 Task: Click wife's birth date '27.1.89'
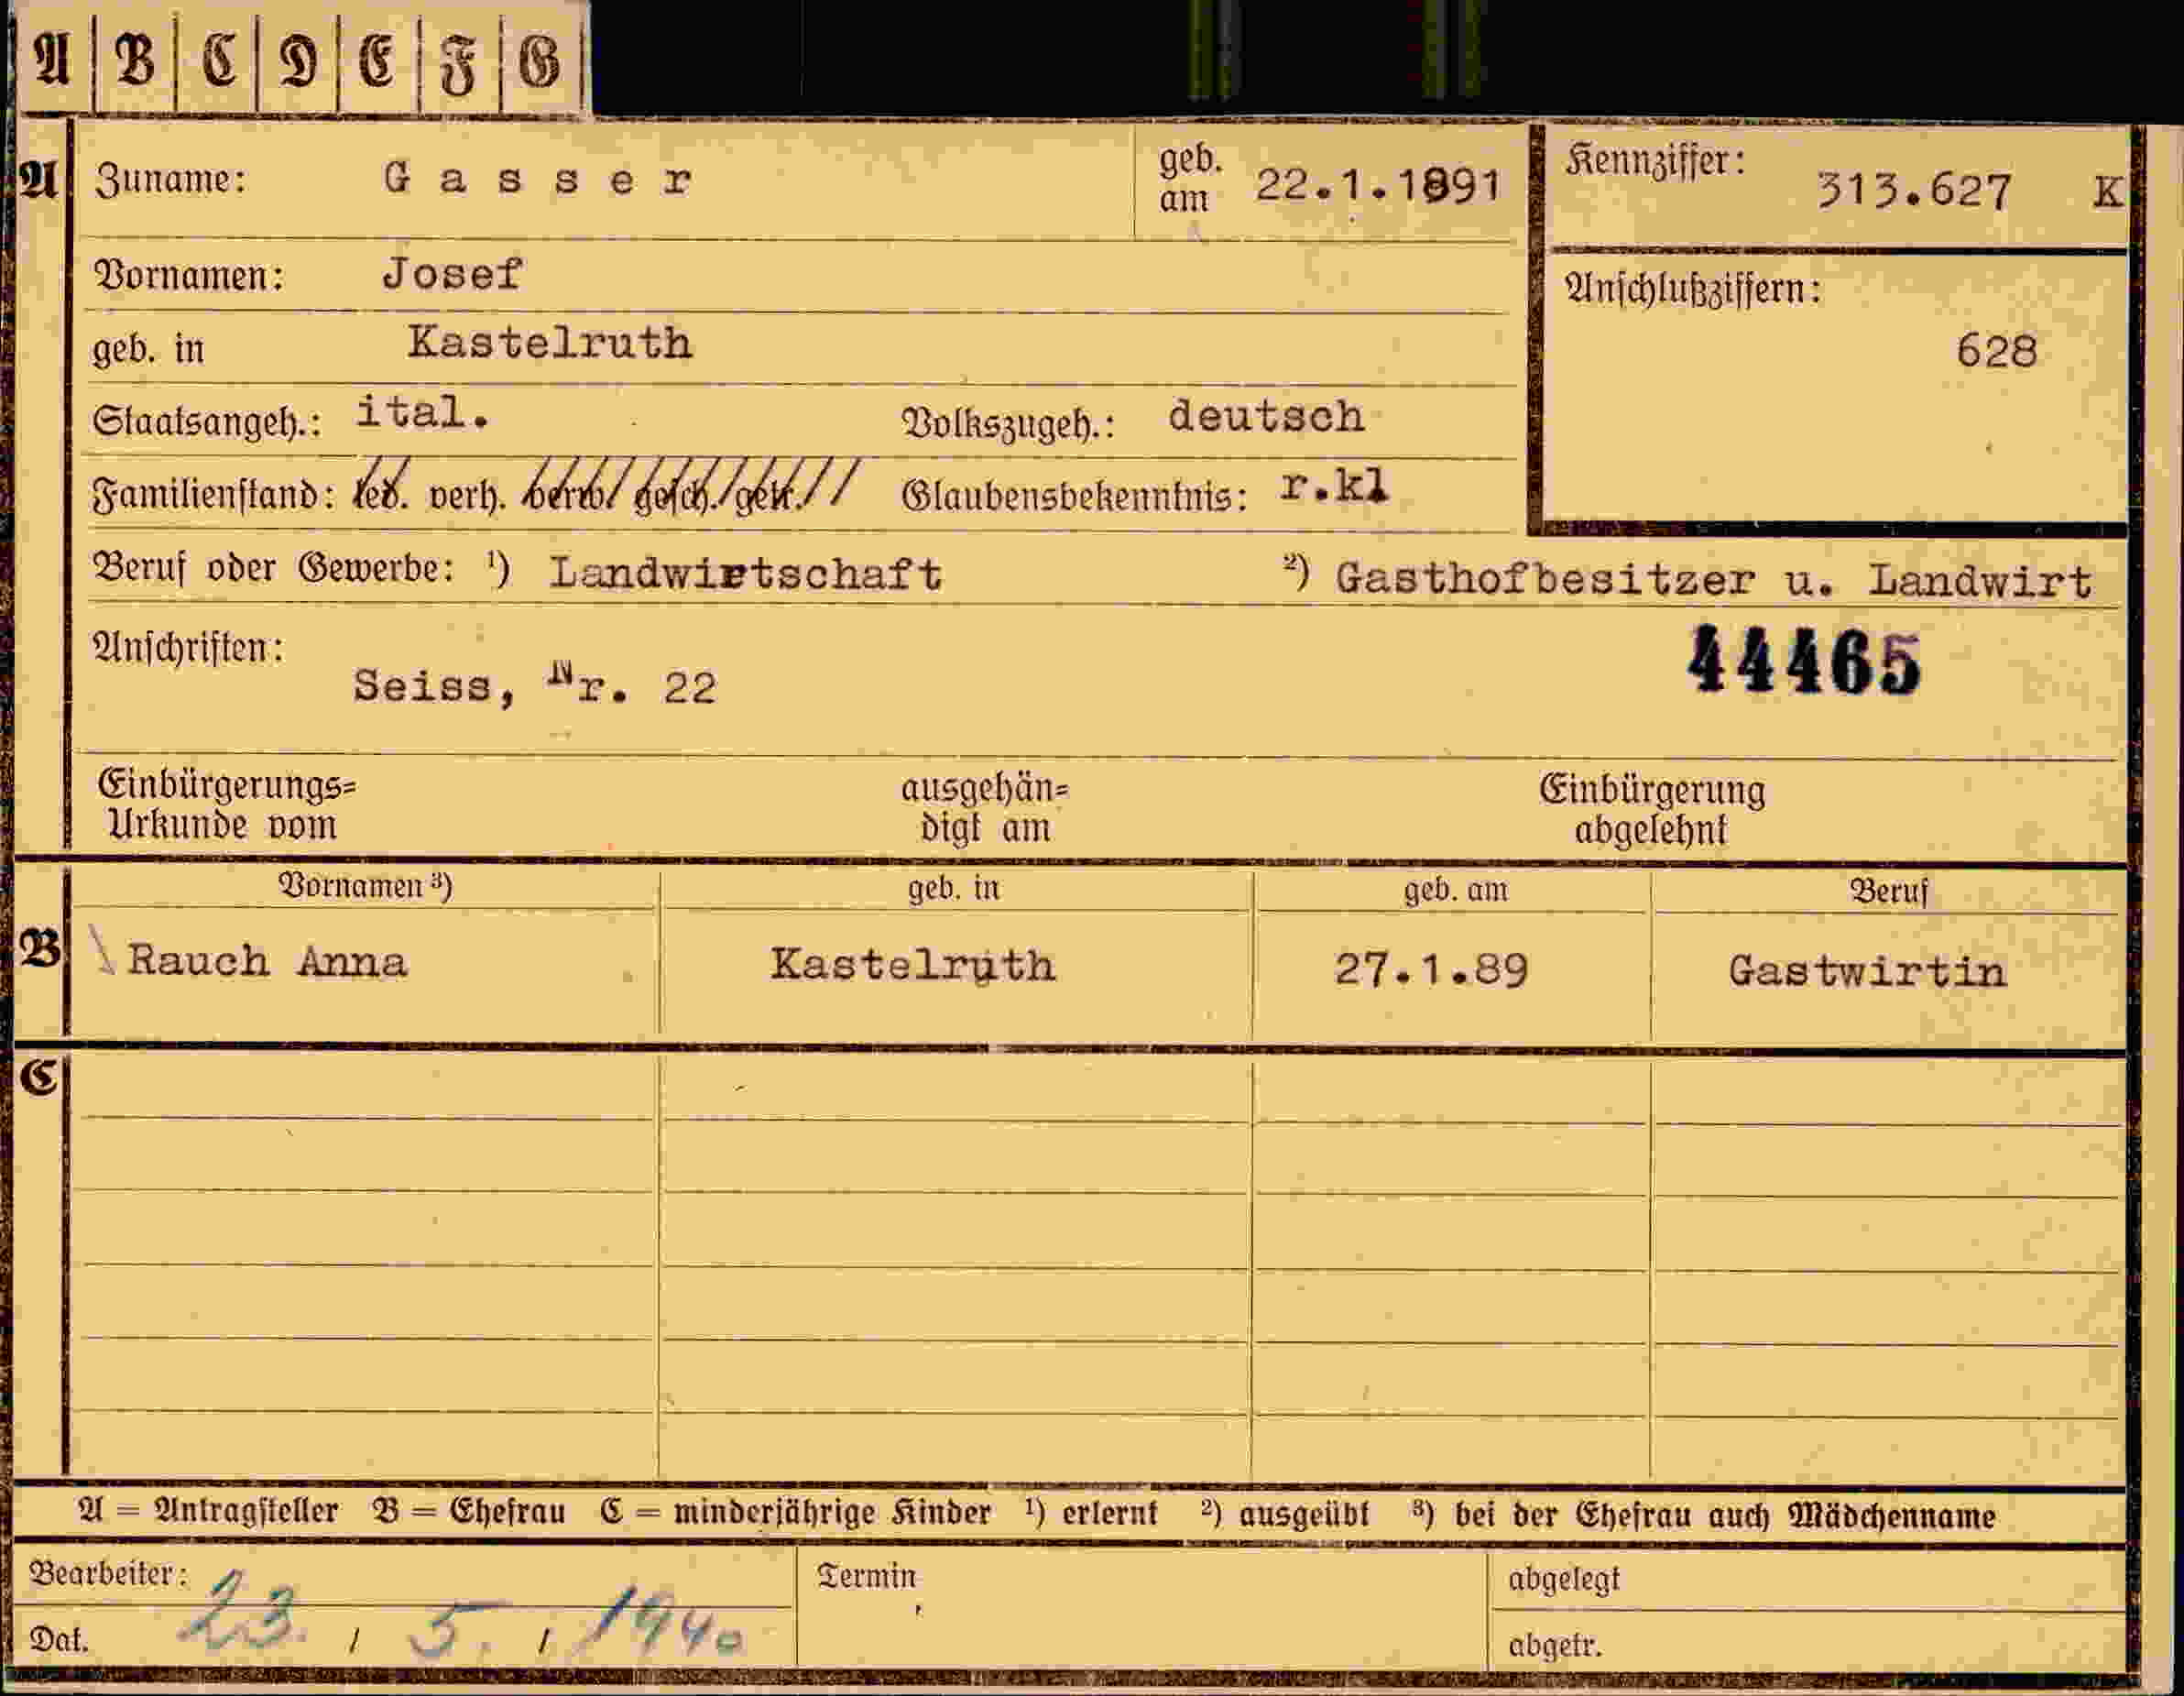click(1431, 970)
